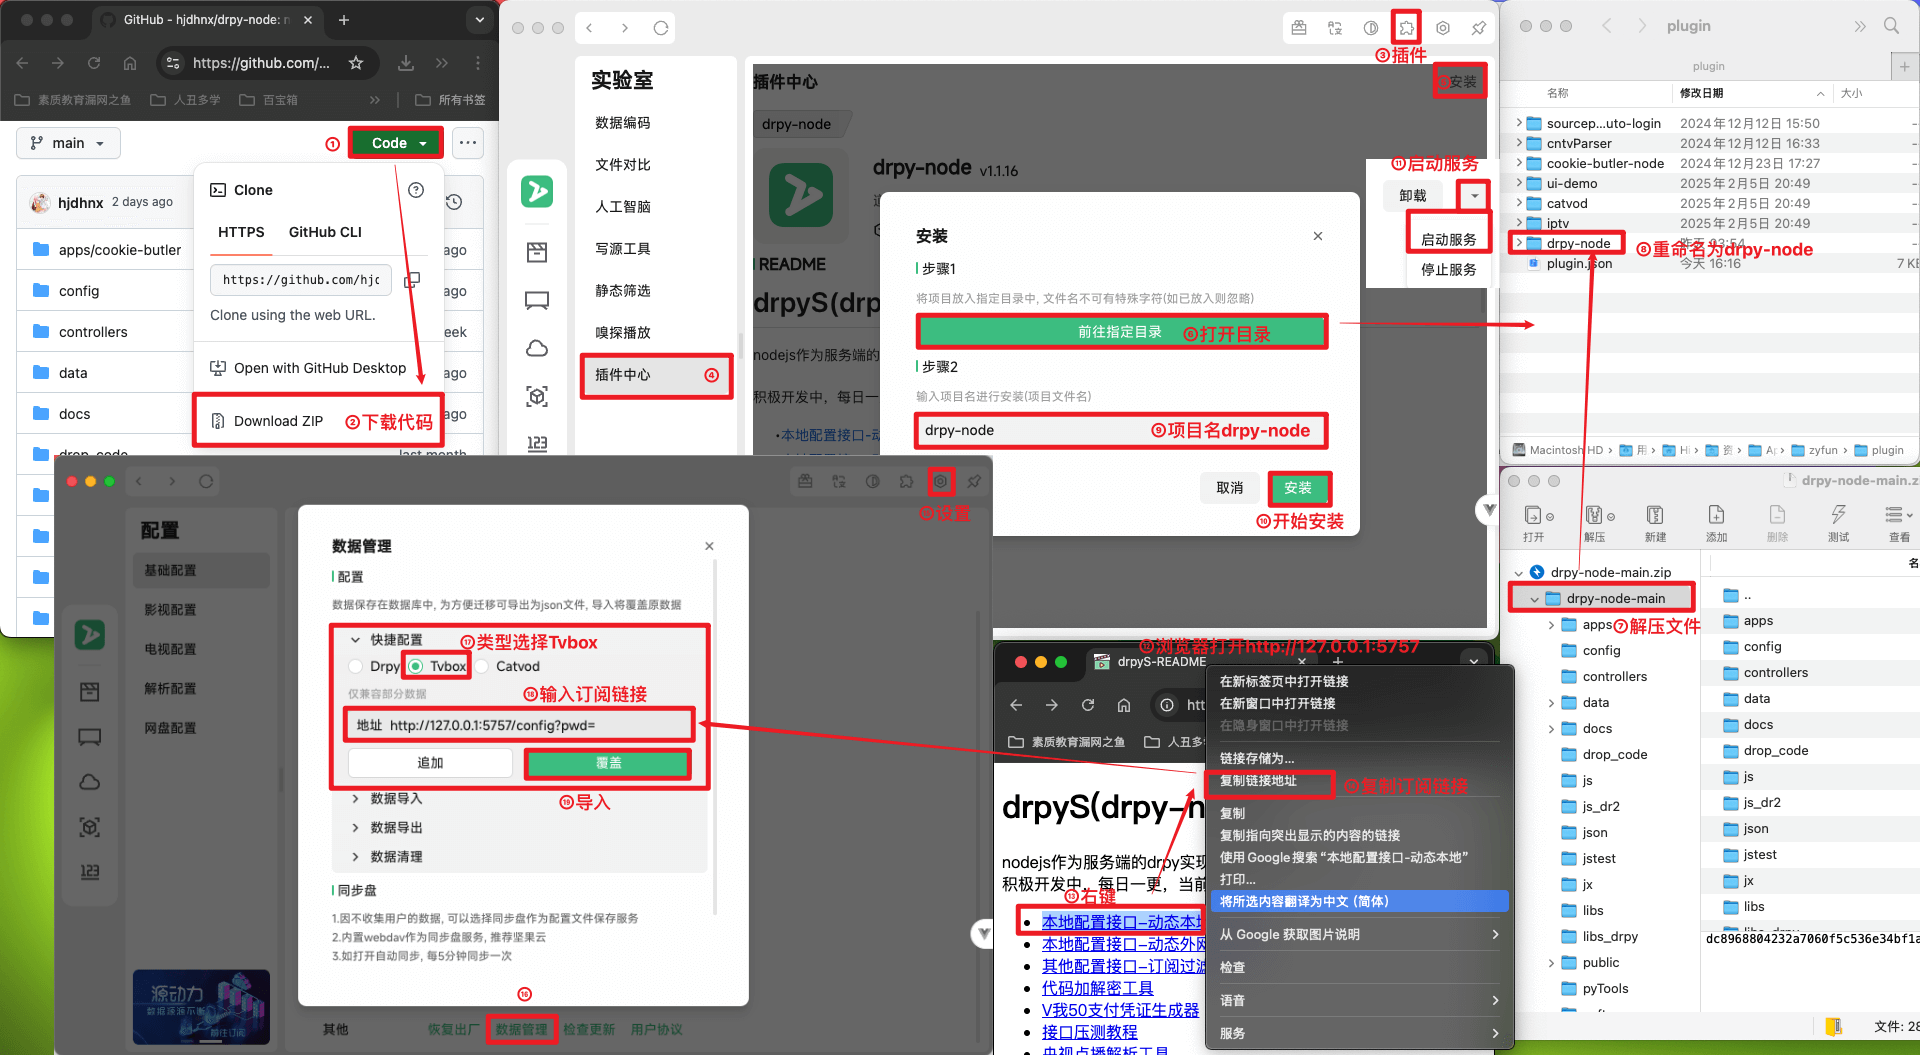Click the plugin puzzle icon in ZyPlayer toolbar
This screenshot has height=1055, width=1920.
pos(1407,28)
